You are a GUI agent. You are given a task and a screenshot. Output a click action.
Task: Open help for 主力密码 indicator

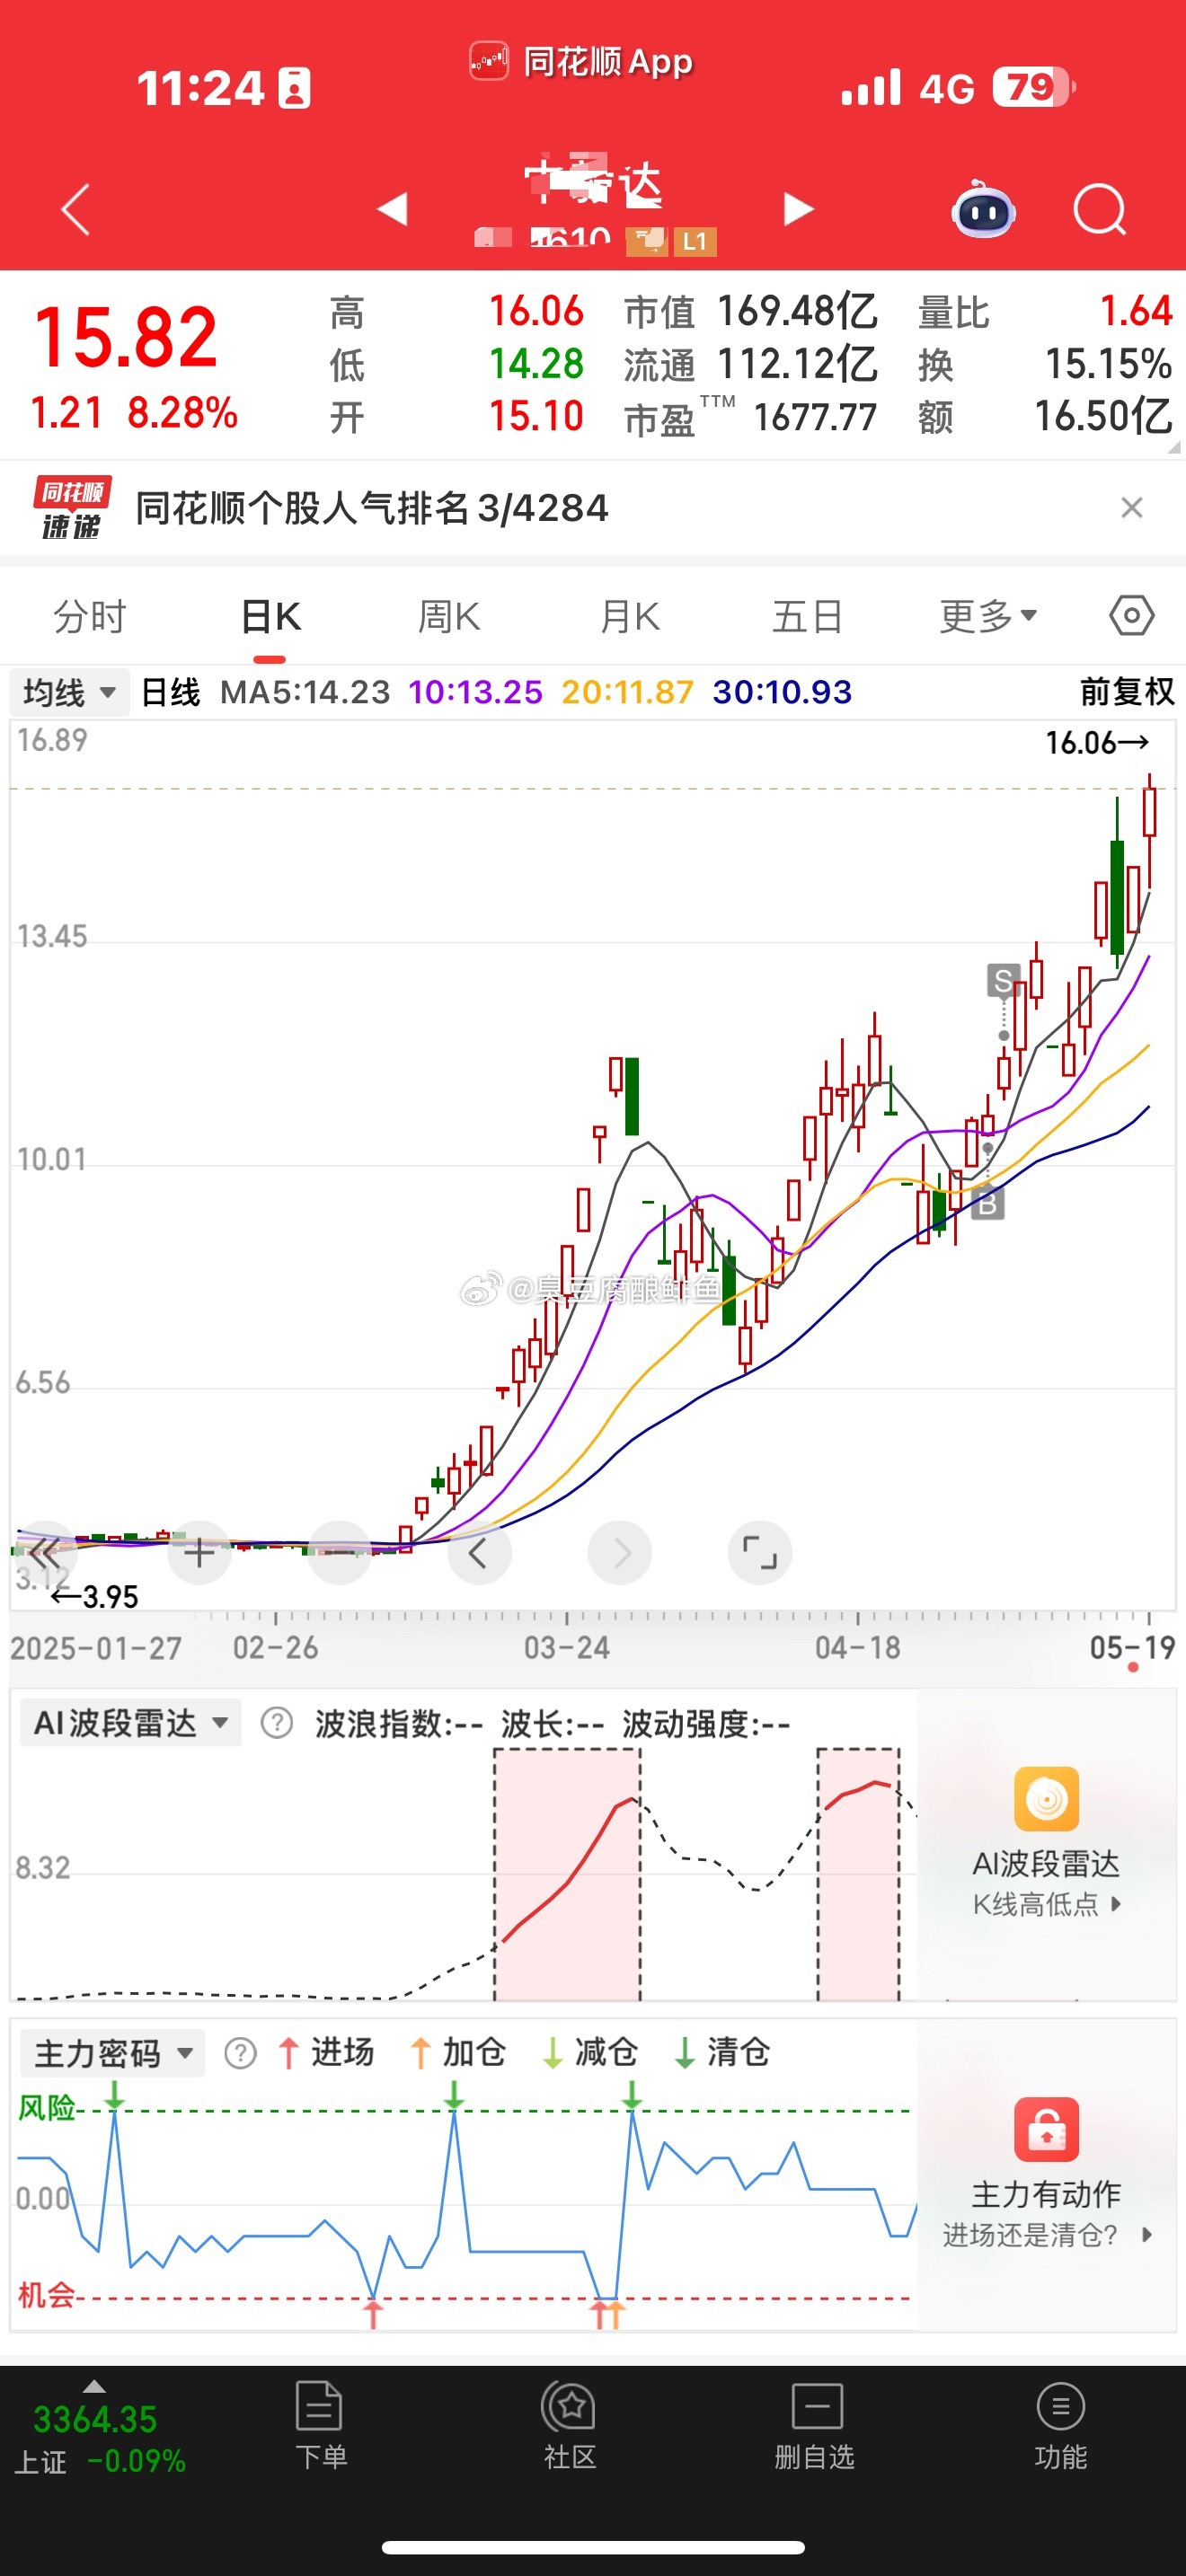point(240,2053)
